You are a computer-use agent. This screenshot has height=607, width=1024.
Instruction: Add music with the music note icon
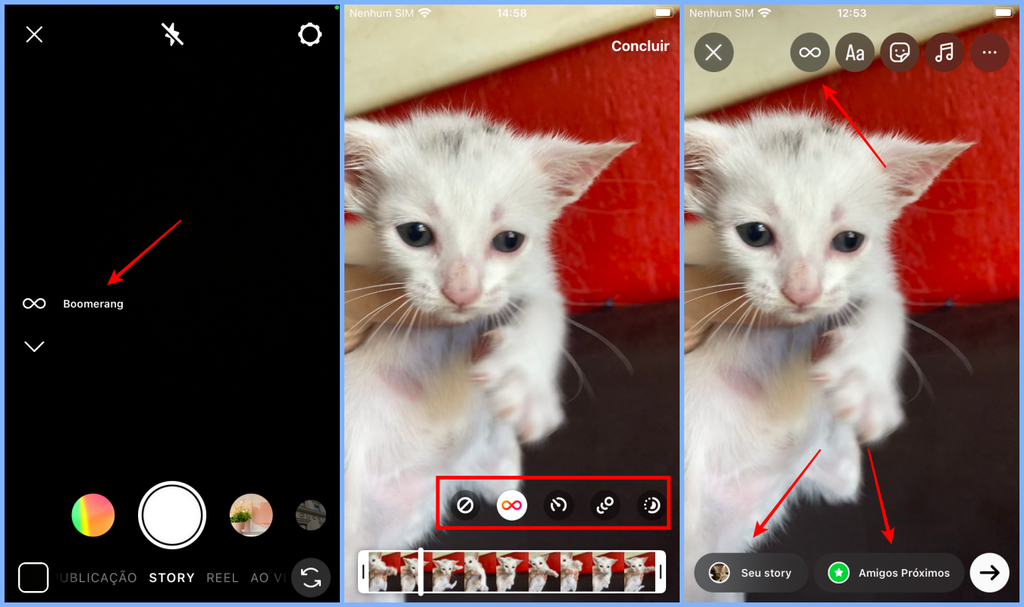point(944,52)
